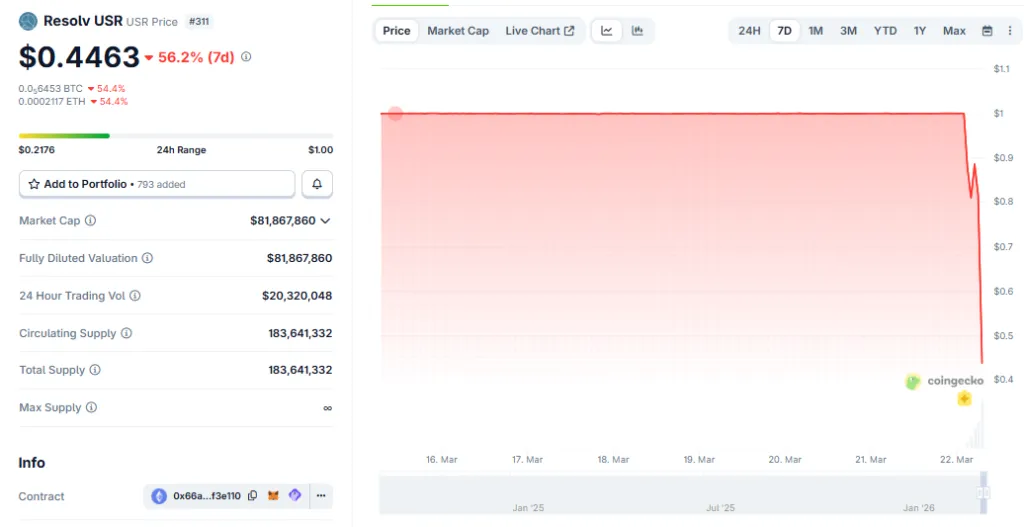This screenshot has height=527, width=1024.
Task: Click the Ethereum icon on the contract
Action: (x=159, y=496)
